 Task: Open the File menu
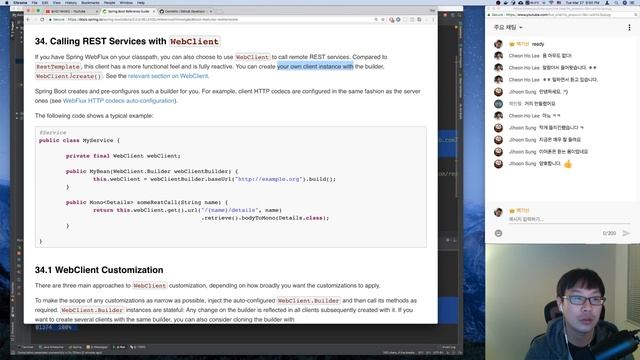pos(35,2)
